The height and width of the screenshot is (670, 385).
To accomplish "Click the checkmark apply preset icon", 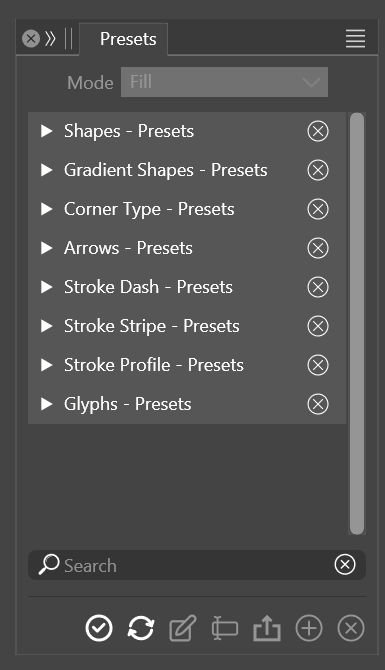I will (99, 628).
